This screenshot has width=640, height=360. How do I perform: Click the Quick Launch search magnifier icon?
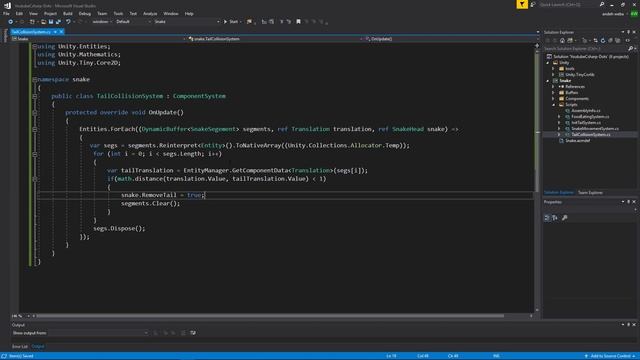pos(602,4)
